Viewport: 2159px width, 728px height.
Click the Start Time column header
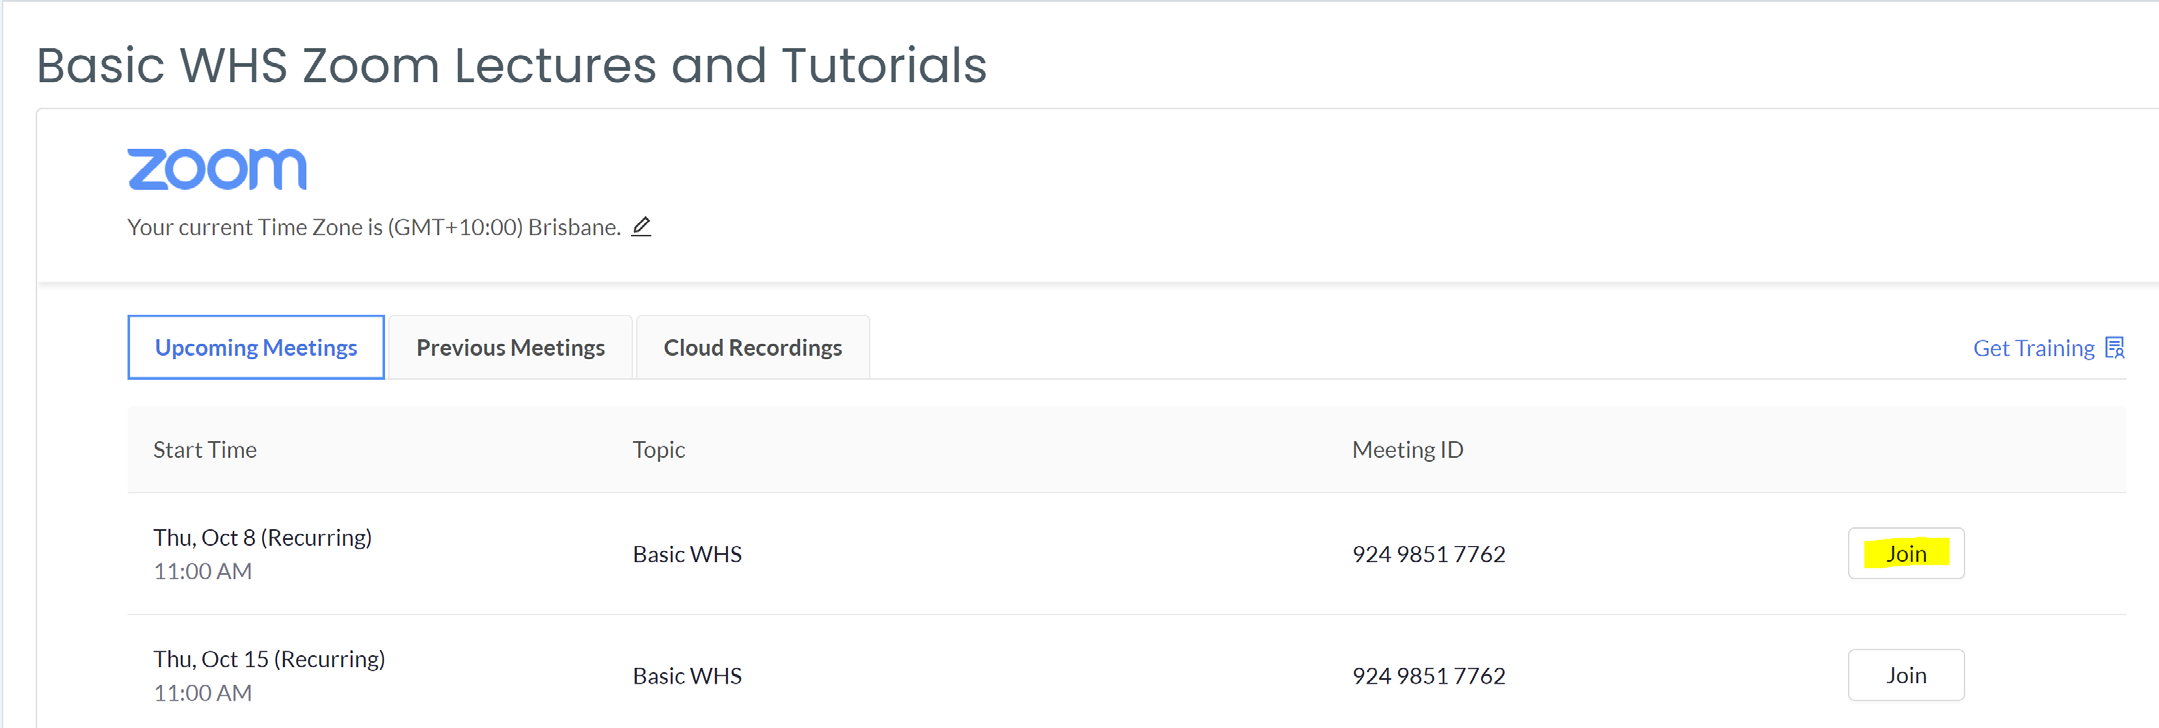(x=205, y=450)
